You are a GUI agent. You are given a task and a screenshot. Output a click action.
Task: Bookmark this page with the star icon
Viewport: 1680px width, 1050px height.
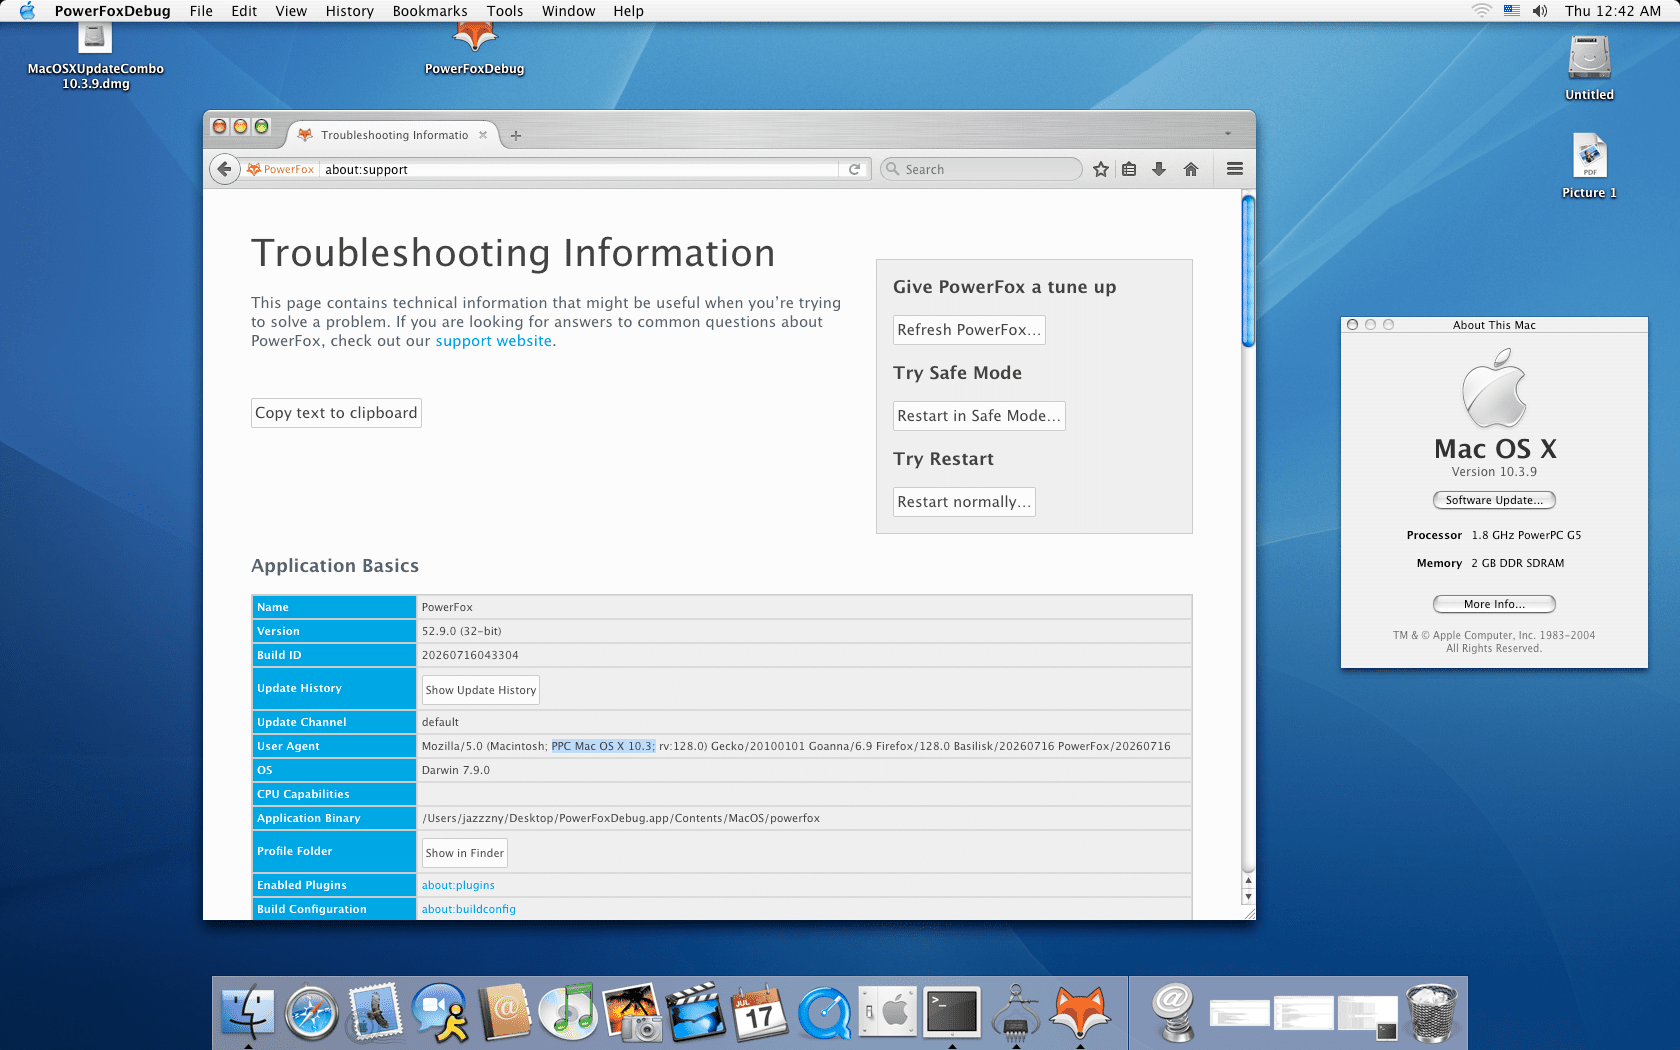(x=1101, y=169)
